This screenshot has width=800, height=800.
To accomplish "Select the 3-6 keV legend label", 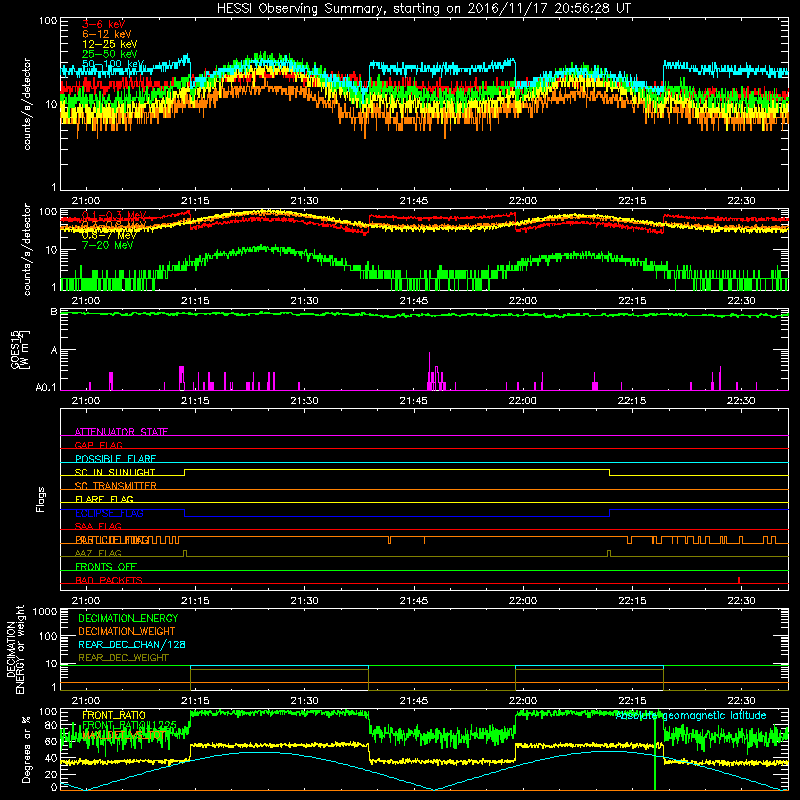I will (x=103, y=24).
